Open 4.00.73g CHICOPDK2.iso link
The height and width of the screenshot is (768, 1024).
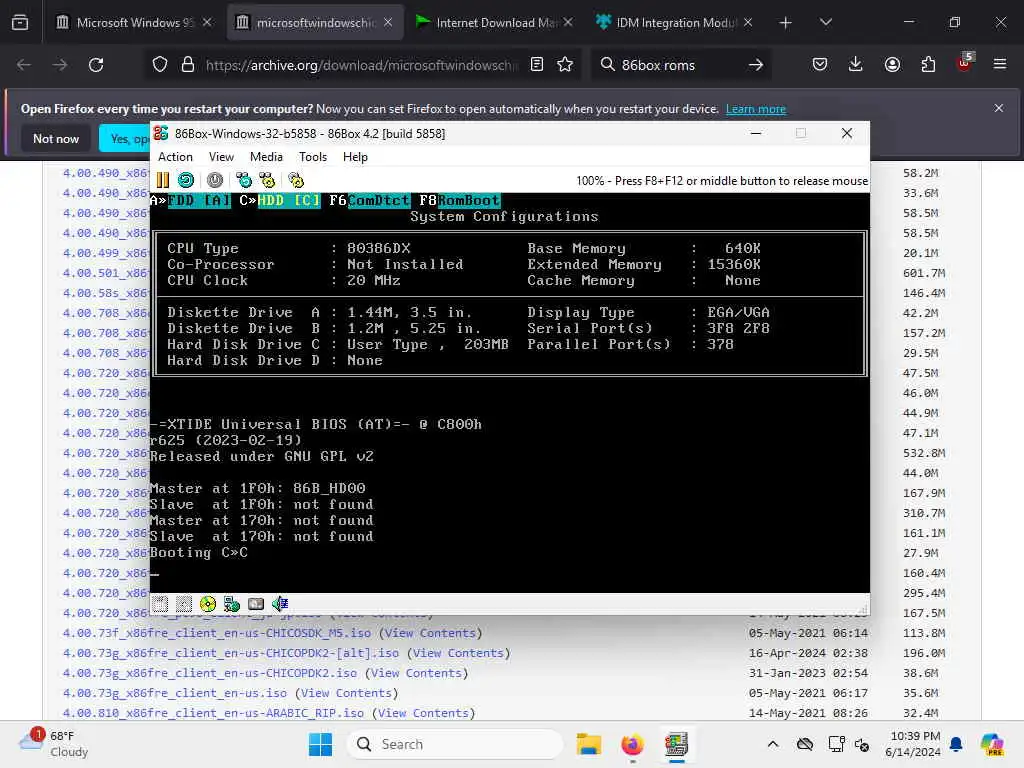click(x=210, y=673)
